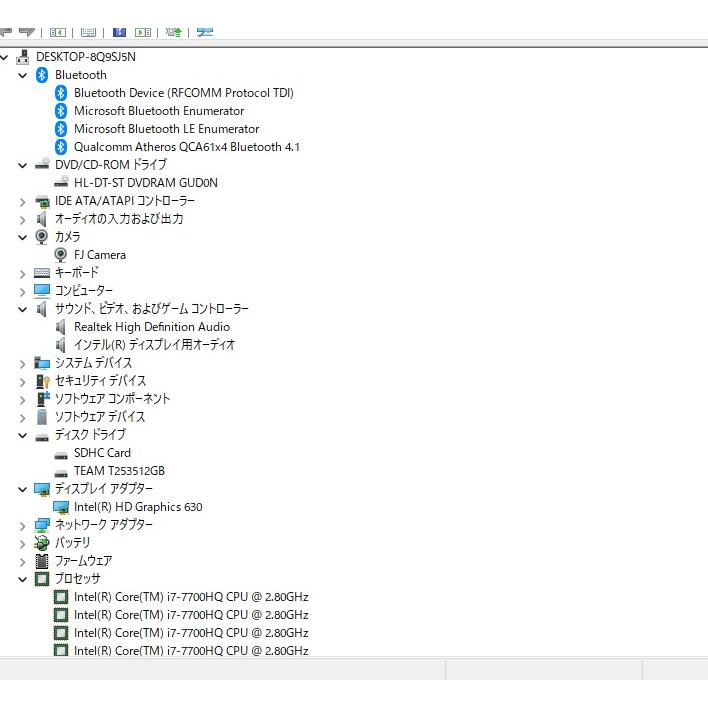Click the scan for hardware changes icon

click(x=205, y=32)
